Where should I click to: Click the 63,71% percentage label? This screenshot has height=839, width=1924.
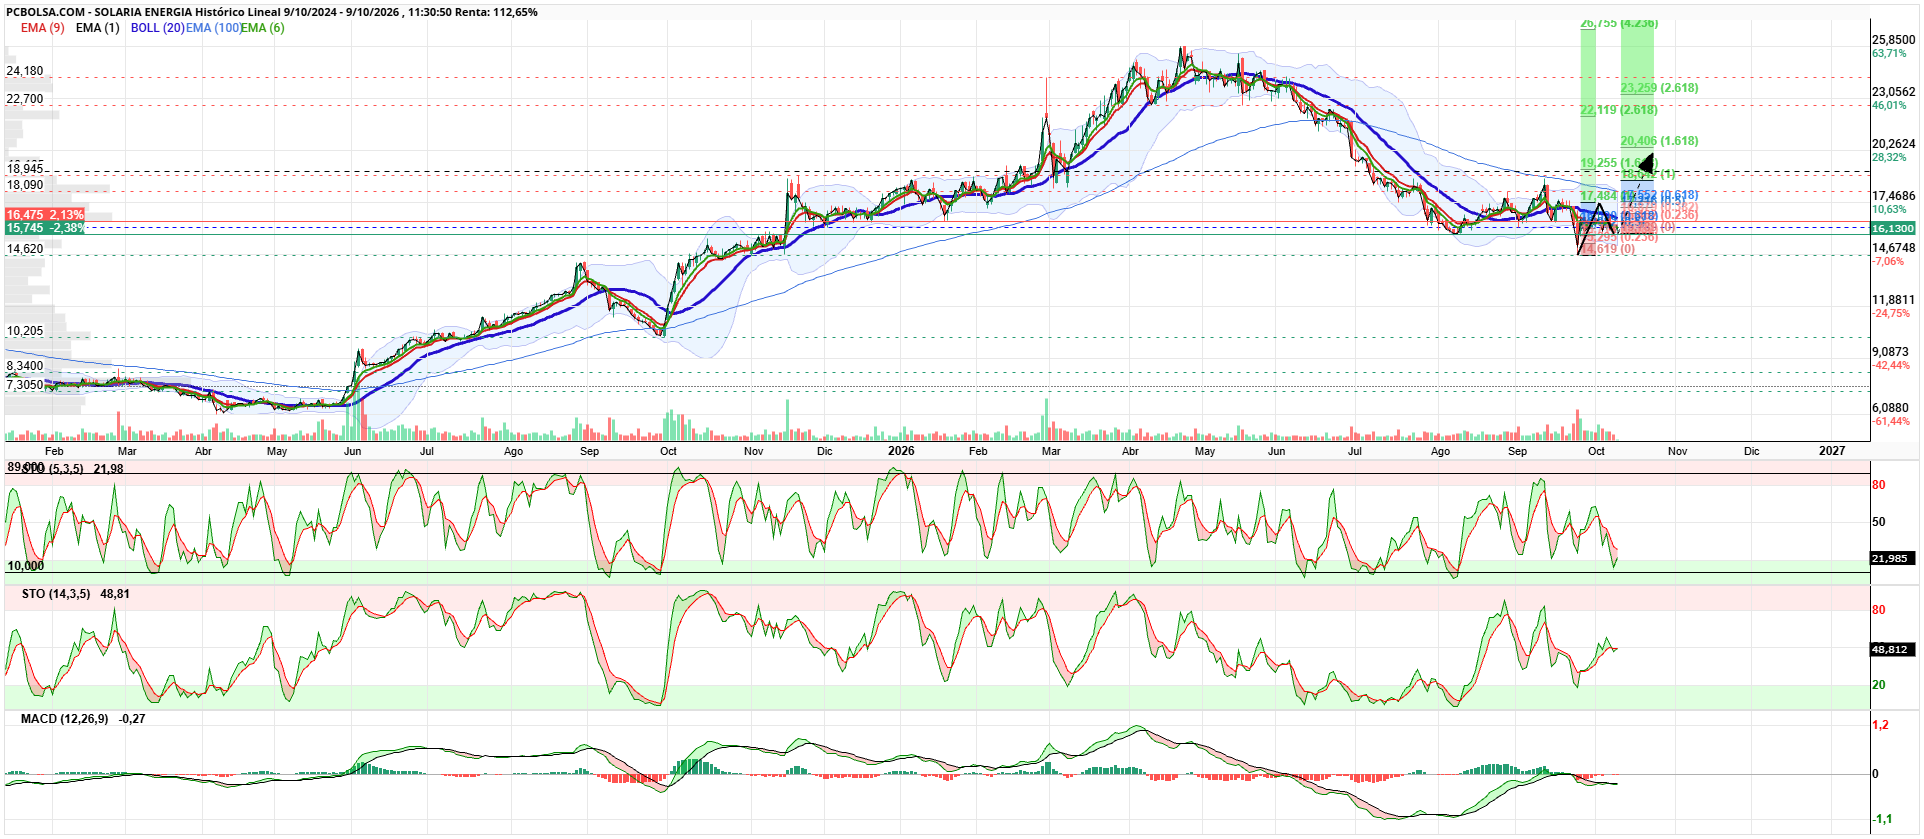coord(1889,53)
